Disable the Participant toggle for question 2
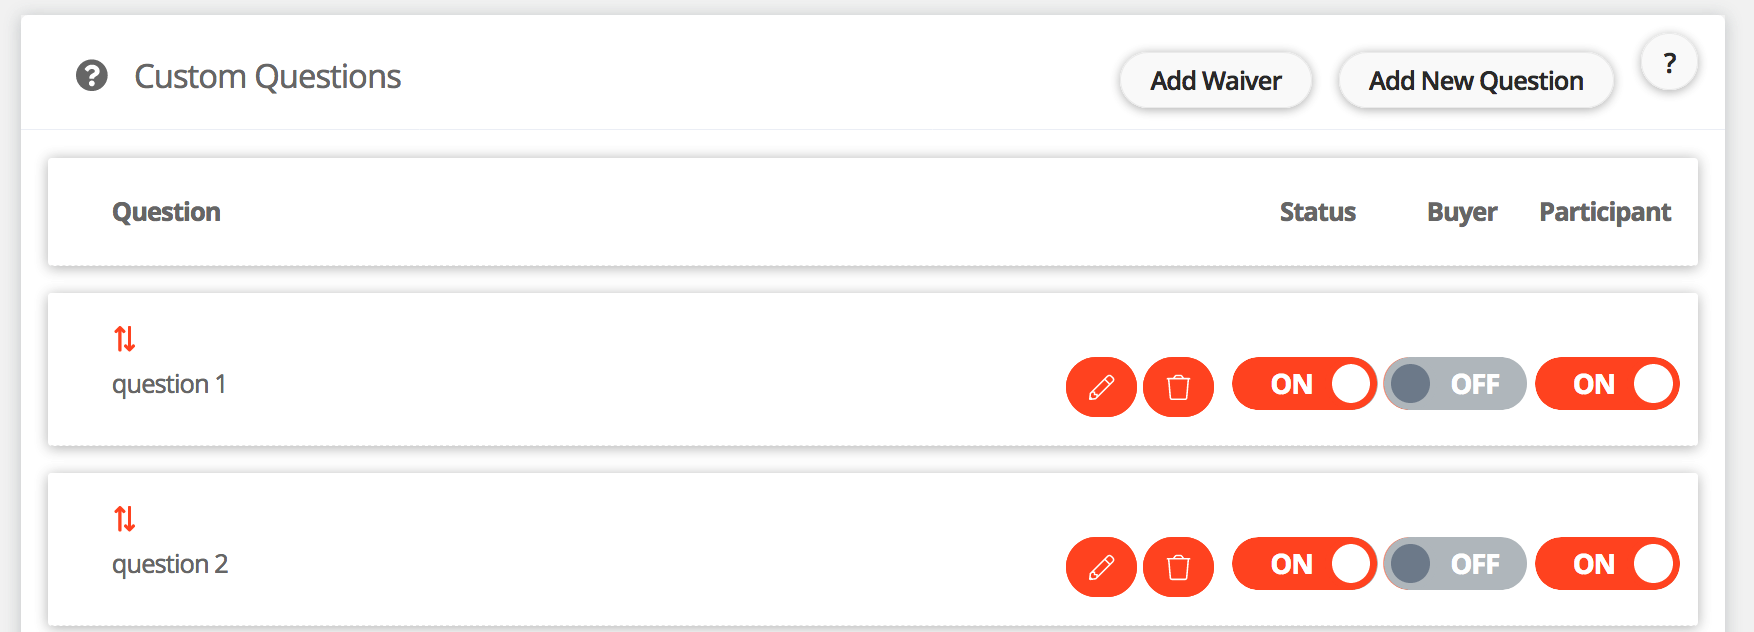Screen dimensions: 1754x632 (1607, 564)
